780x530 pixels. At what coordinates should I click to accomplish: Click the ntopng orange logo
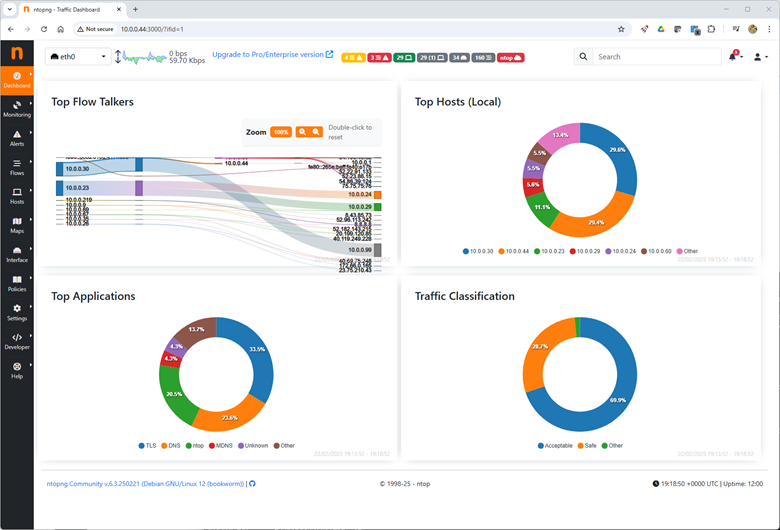(x=17, y=53)
